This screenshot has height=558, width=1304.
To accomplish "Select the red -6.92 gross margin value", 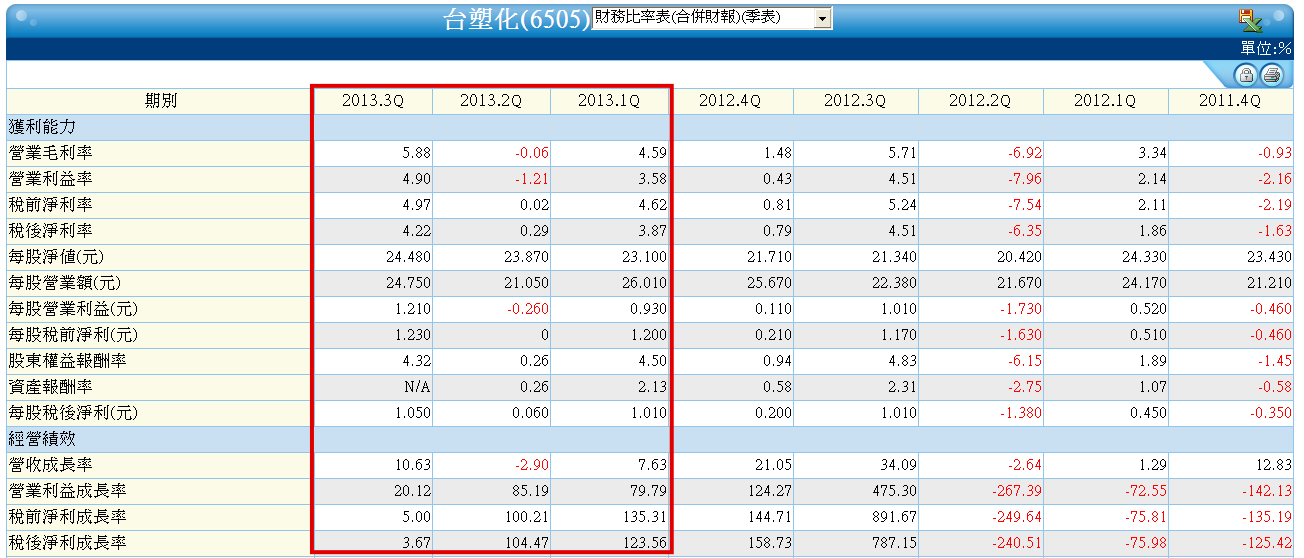I will 1025,153.
